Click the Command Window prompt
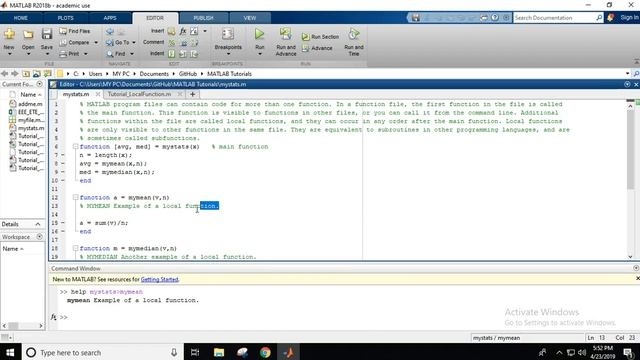640x360 pixels. coord(64,317)
